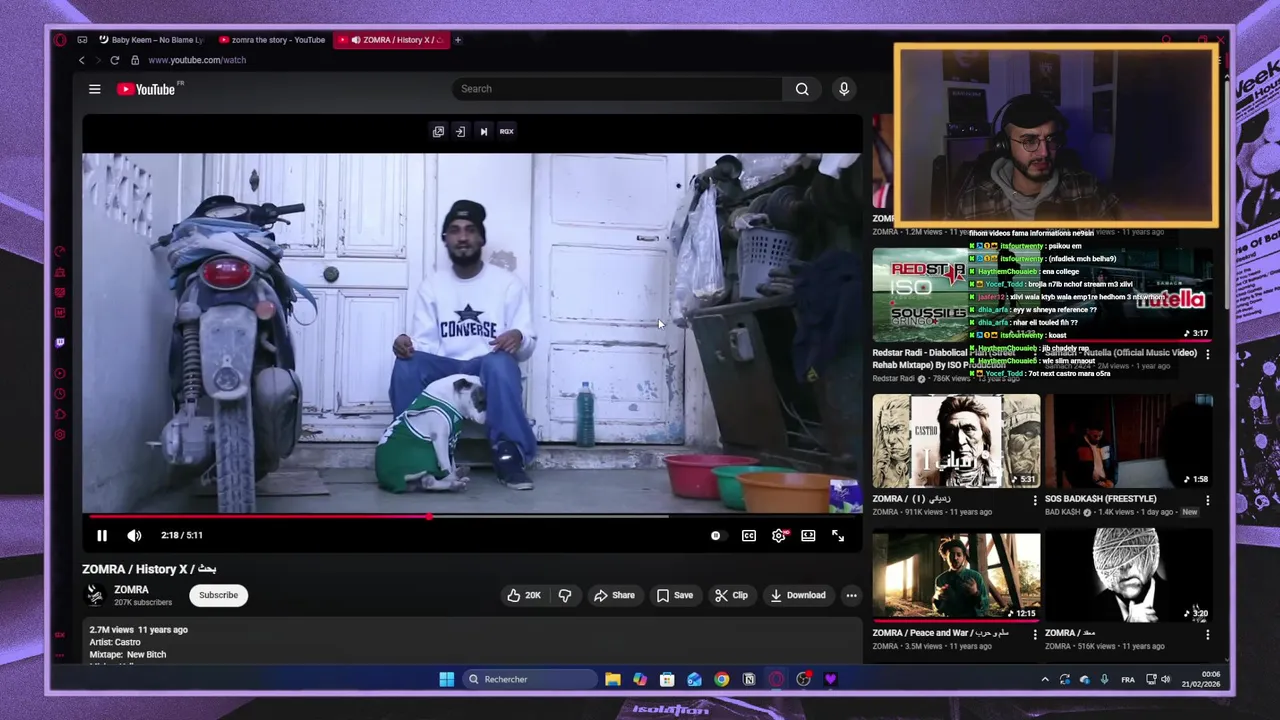The height and width of the screenshot is (720, 1280).
Task: Click the www.youtube.com/watch address bar
Action: point(197,60)
